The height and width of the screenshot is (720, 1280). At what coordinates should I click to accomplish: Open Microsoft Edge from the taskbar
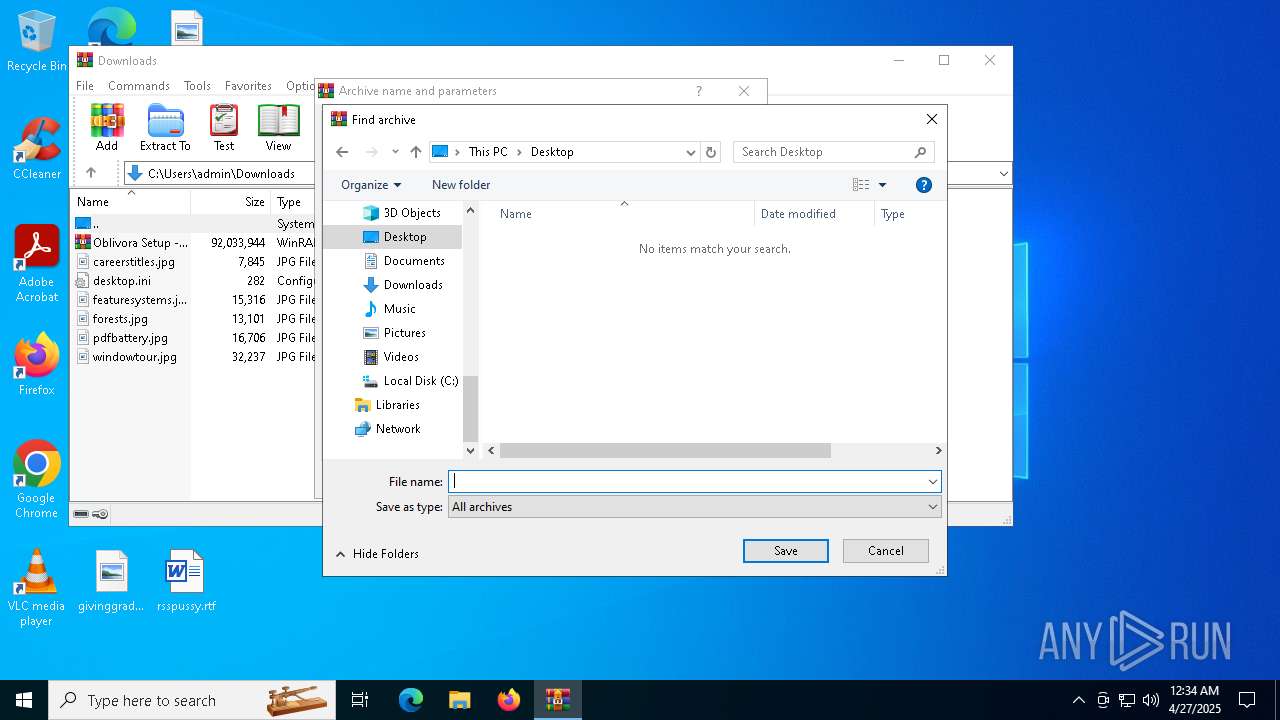coord(411,700)
